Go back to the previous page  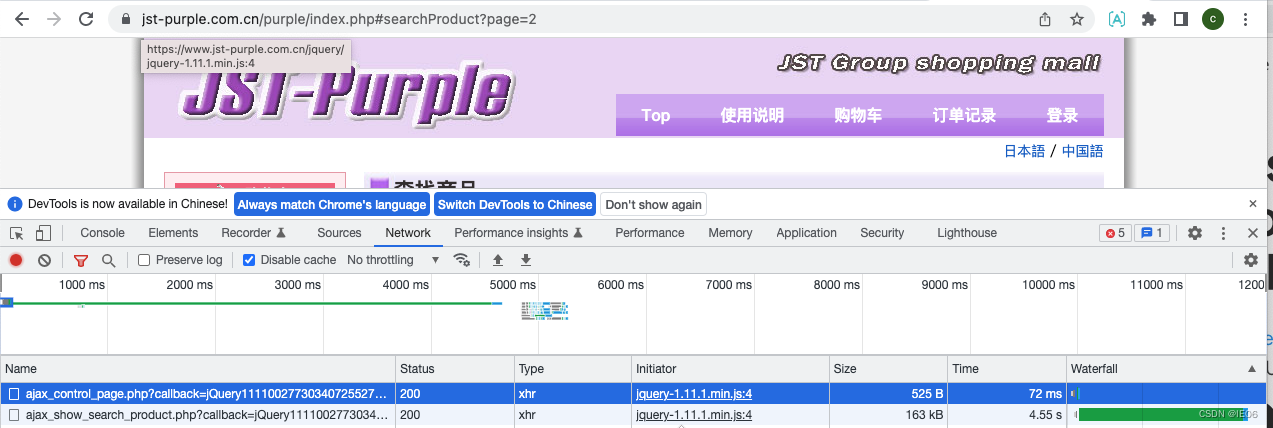pyautogui.click(x=22, y=19)
